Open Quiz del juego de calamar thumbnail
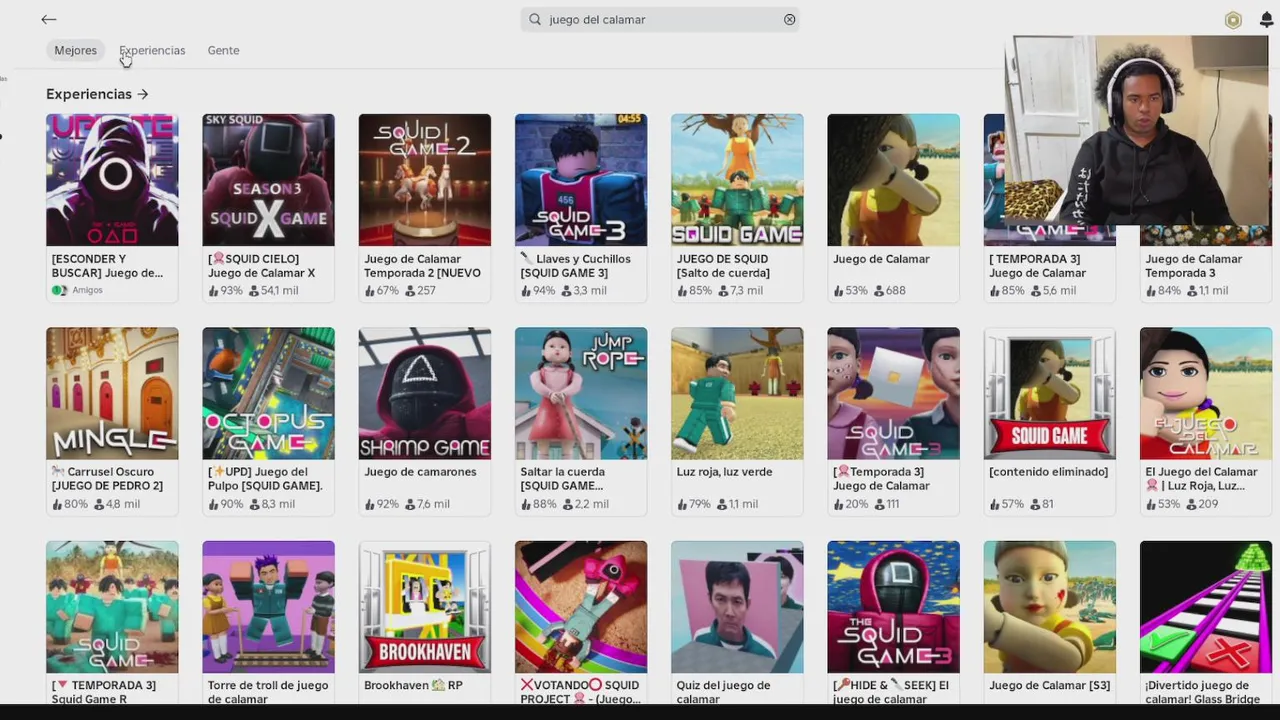 [737, 607]
